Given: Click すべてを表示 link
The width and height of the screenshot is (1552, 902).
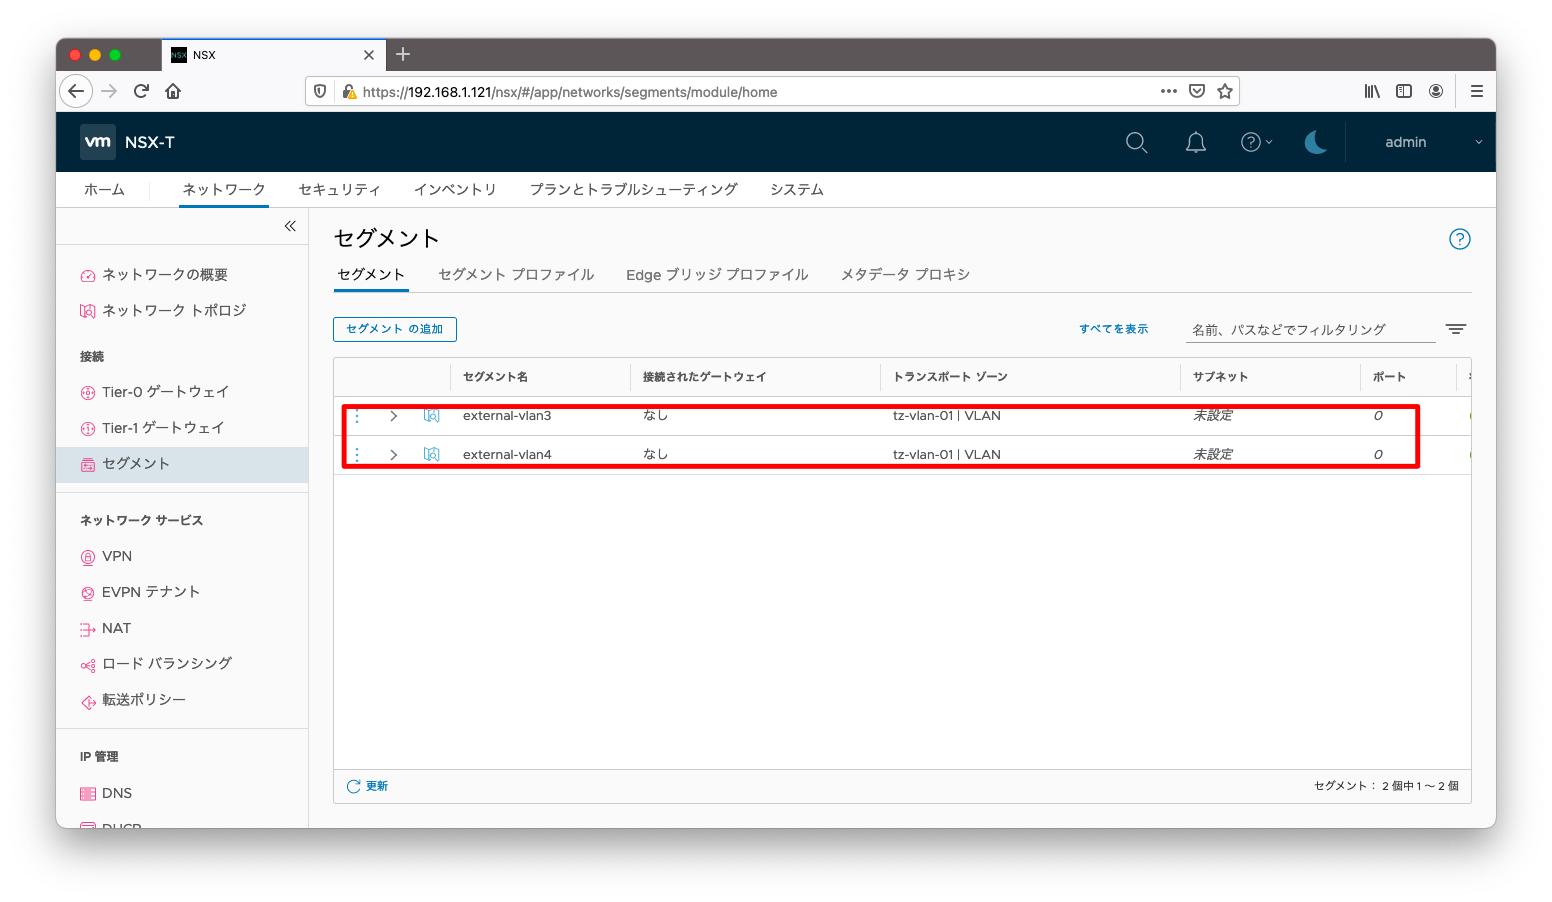Looking at the screenshot, I should (1113, 329).
